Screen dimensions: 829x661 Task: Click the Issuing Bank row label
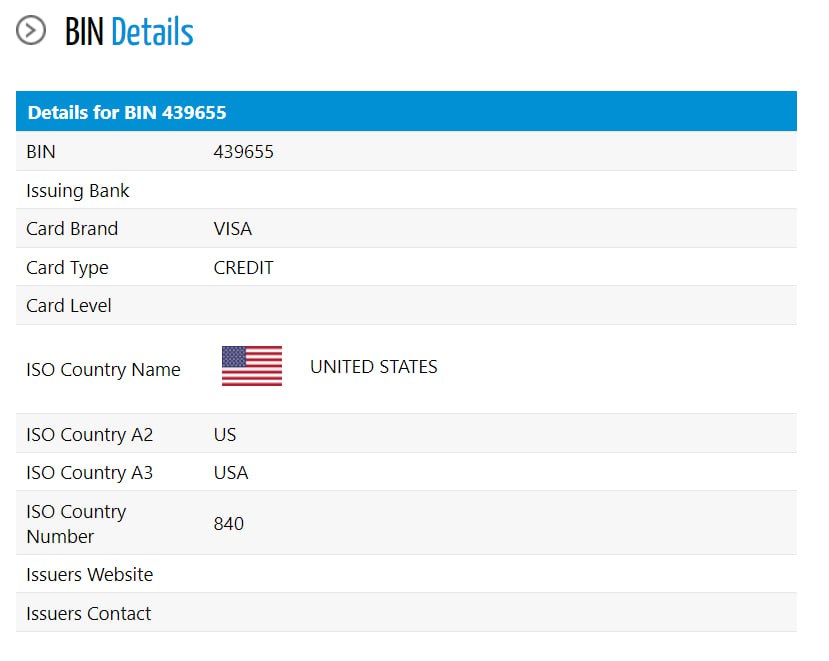[78, 190]
